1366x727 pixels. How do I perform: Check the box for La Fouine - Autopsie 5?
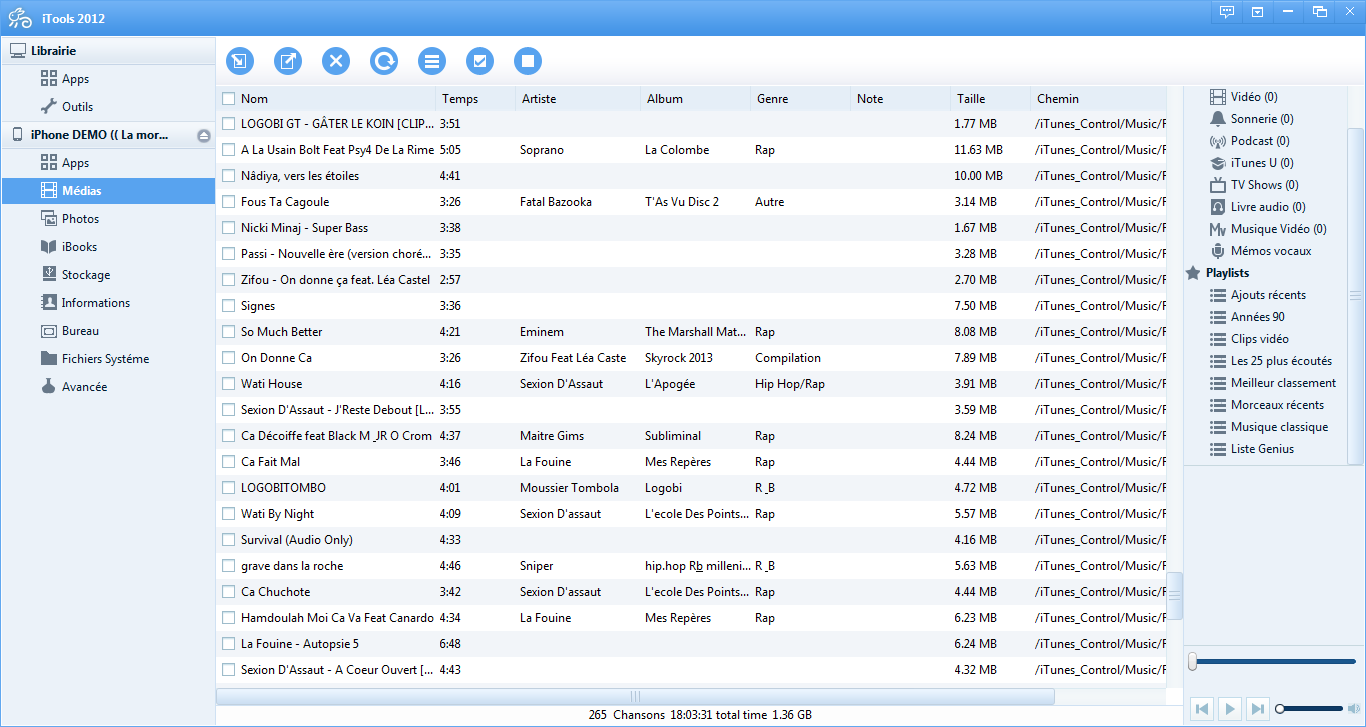229,644
